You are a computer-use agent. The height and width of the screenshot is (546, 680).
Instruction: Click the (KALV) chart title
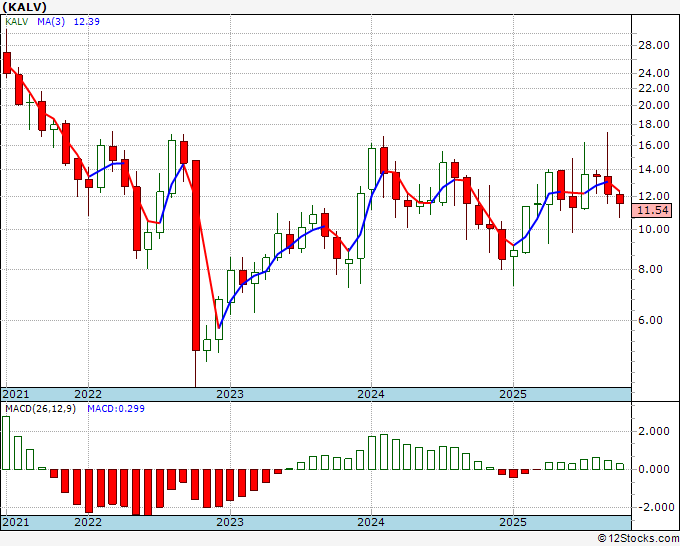point(24,7)
